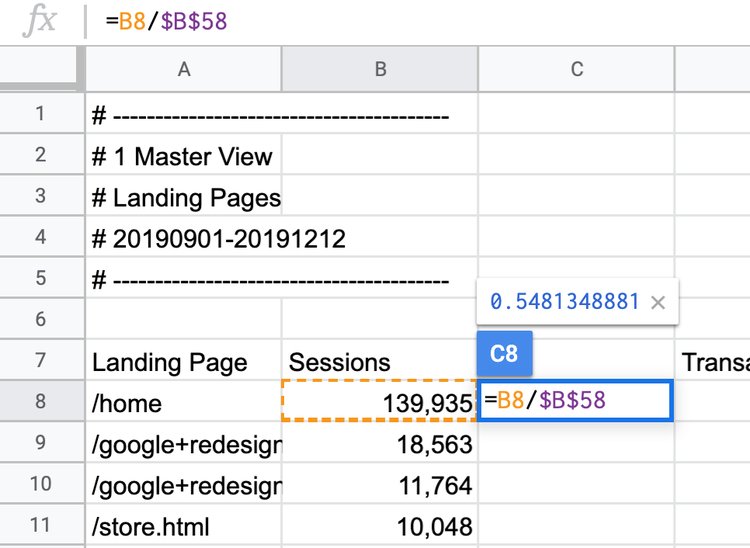Click the /home cell
750x548 pixels.
pos(184,401)
